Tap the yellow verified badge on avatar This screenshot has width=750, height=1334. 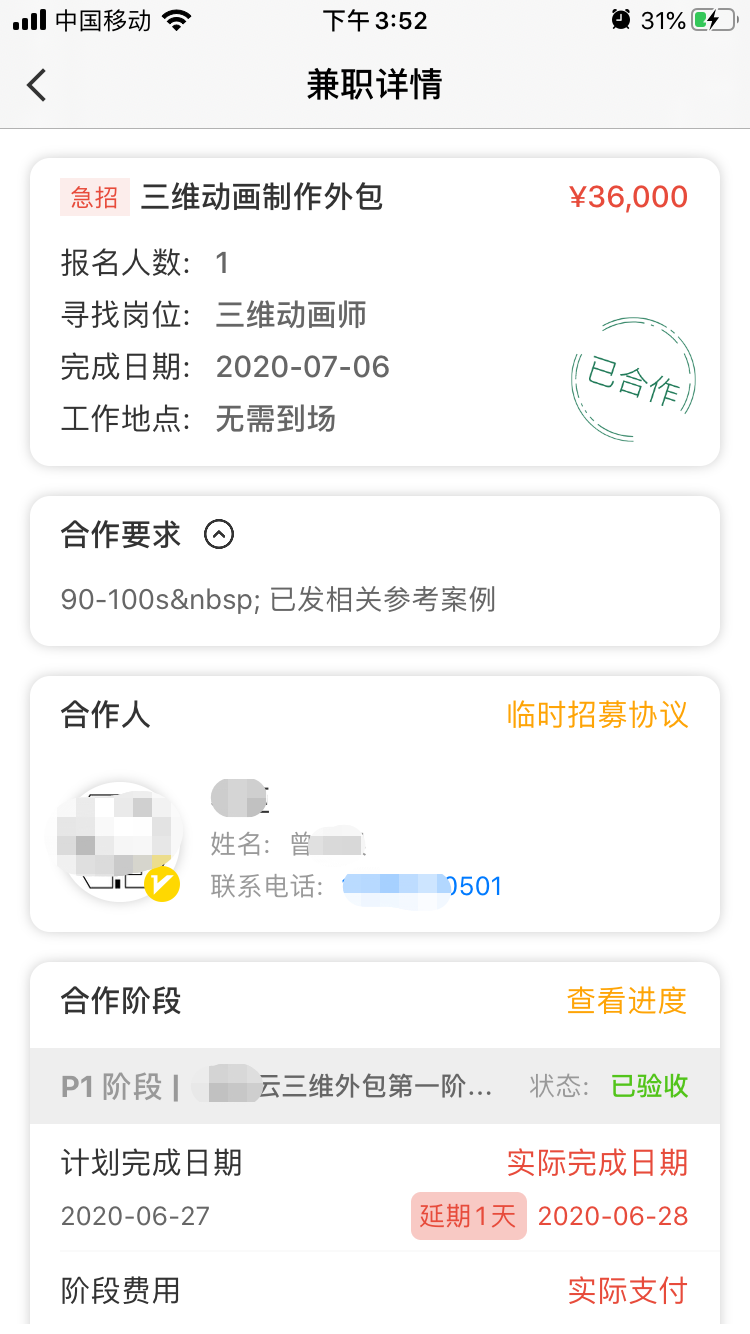pos(161,884)
